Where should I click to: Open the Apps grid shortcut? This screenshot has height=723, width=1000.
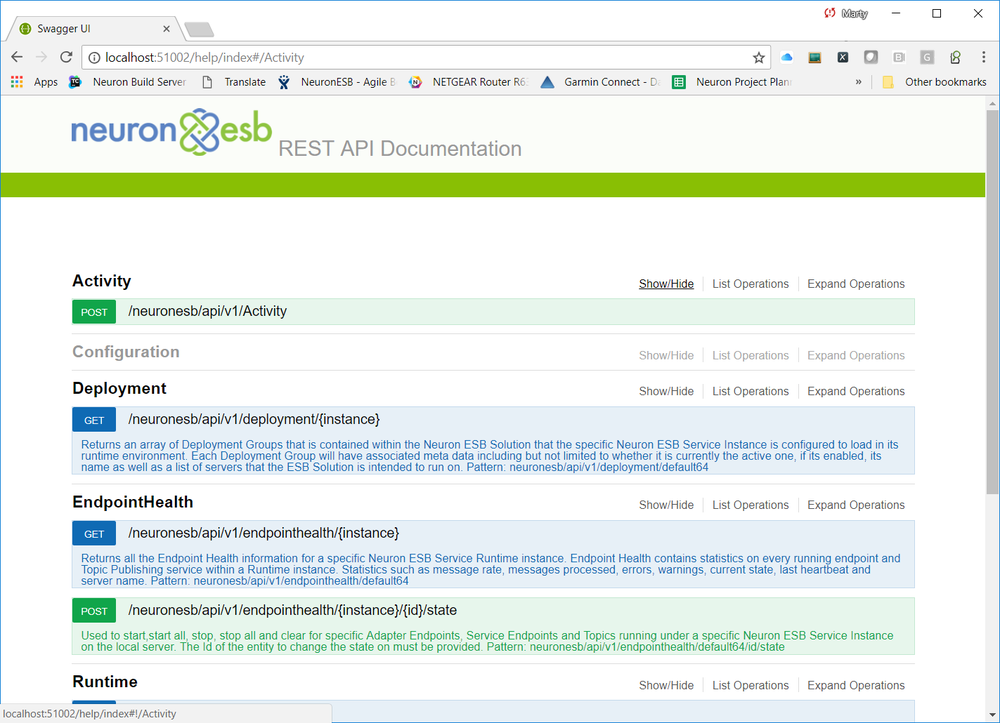coord(34,82)
